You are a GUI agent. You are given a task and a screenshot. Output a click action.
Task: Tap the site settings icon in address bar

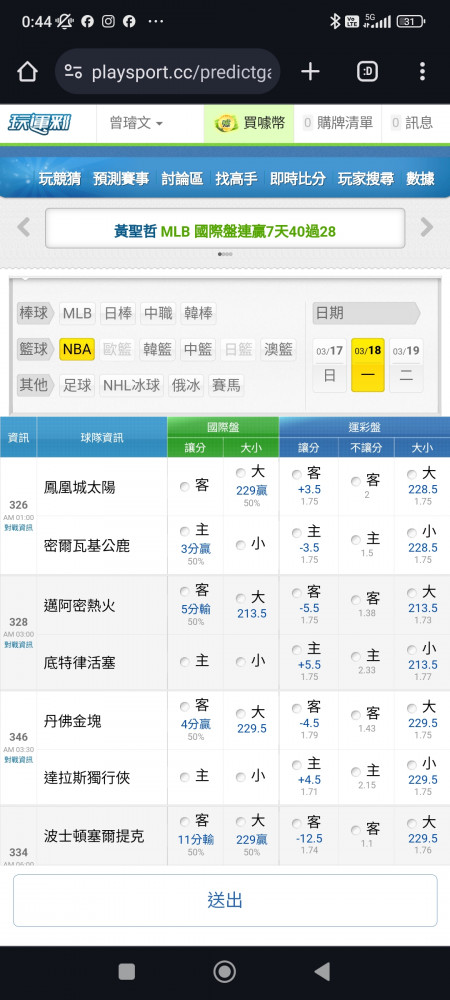pyautogui.click(x=73, y=72)
